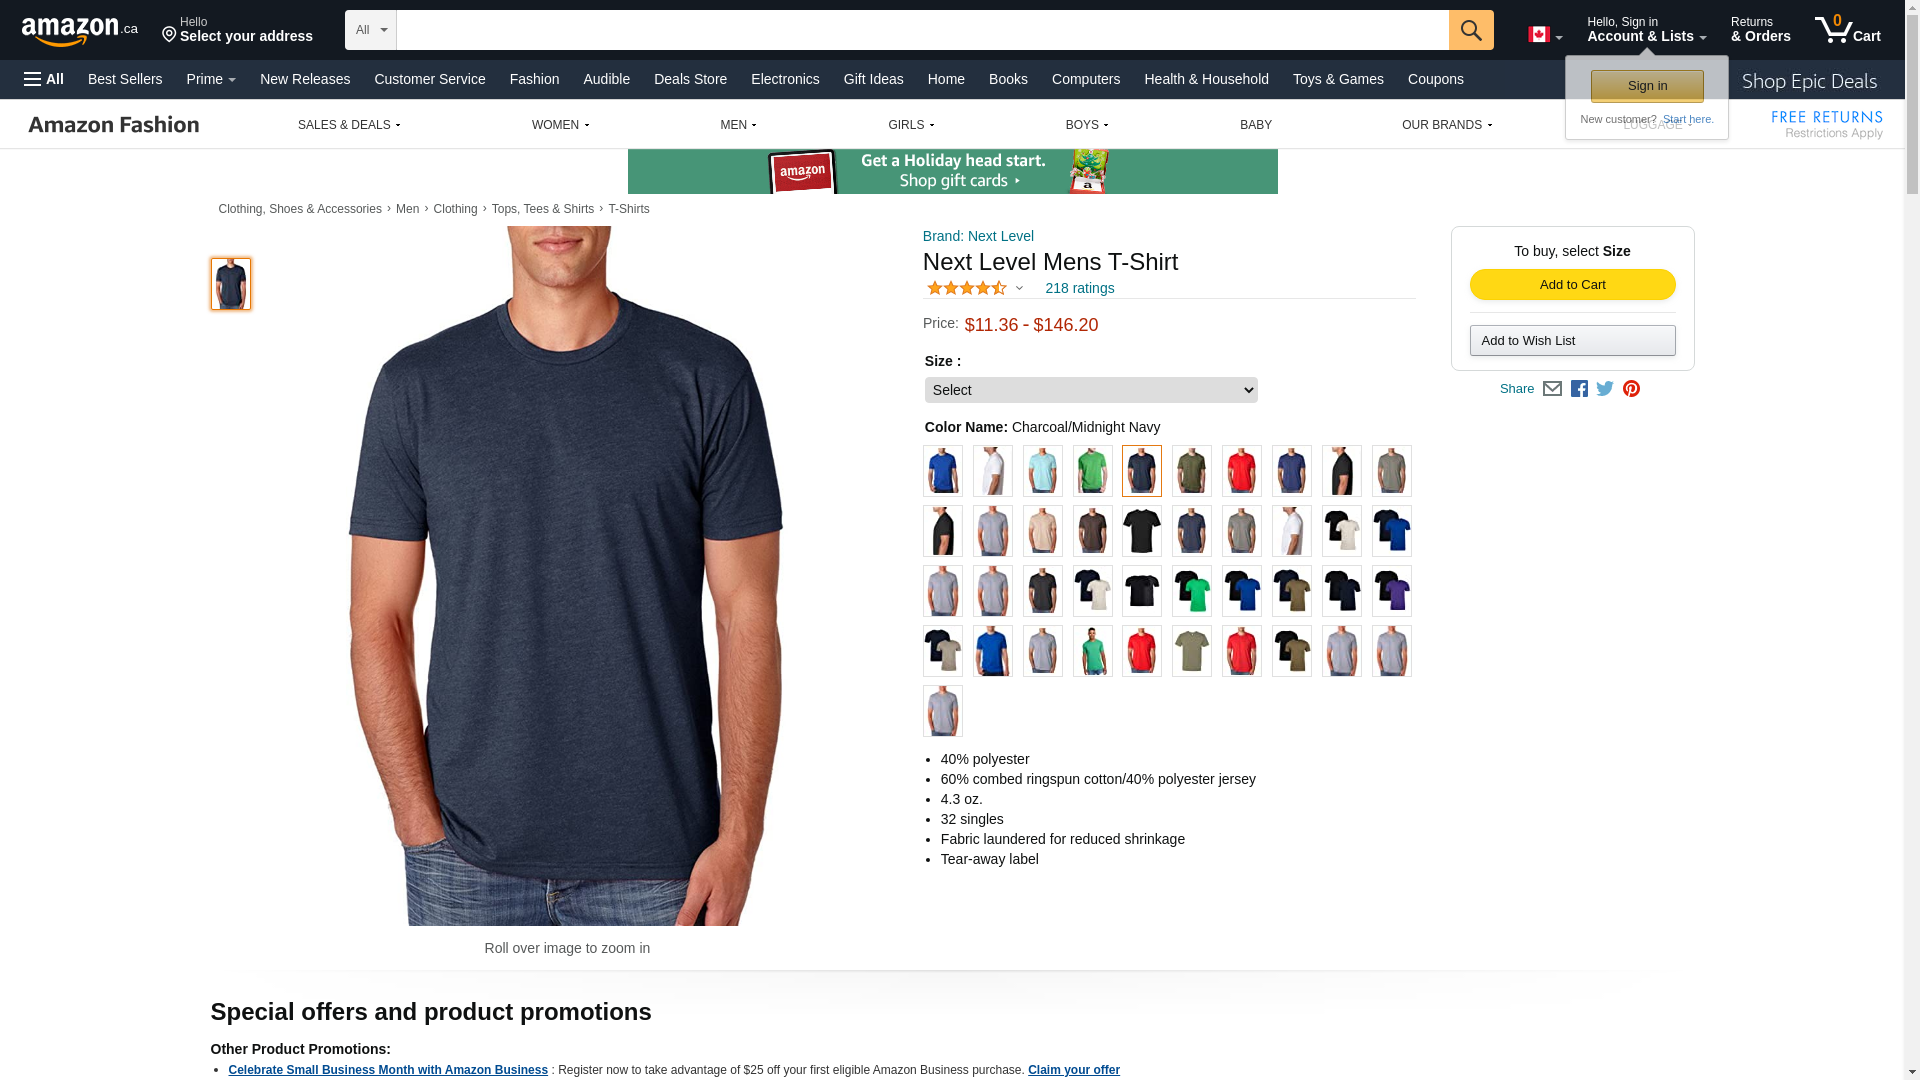Screen dimensions: 1920x1080
Task: Expand the star ratings breakdown arrow
Action: tap(1019, 289)
